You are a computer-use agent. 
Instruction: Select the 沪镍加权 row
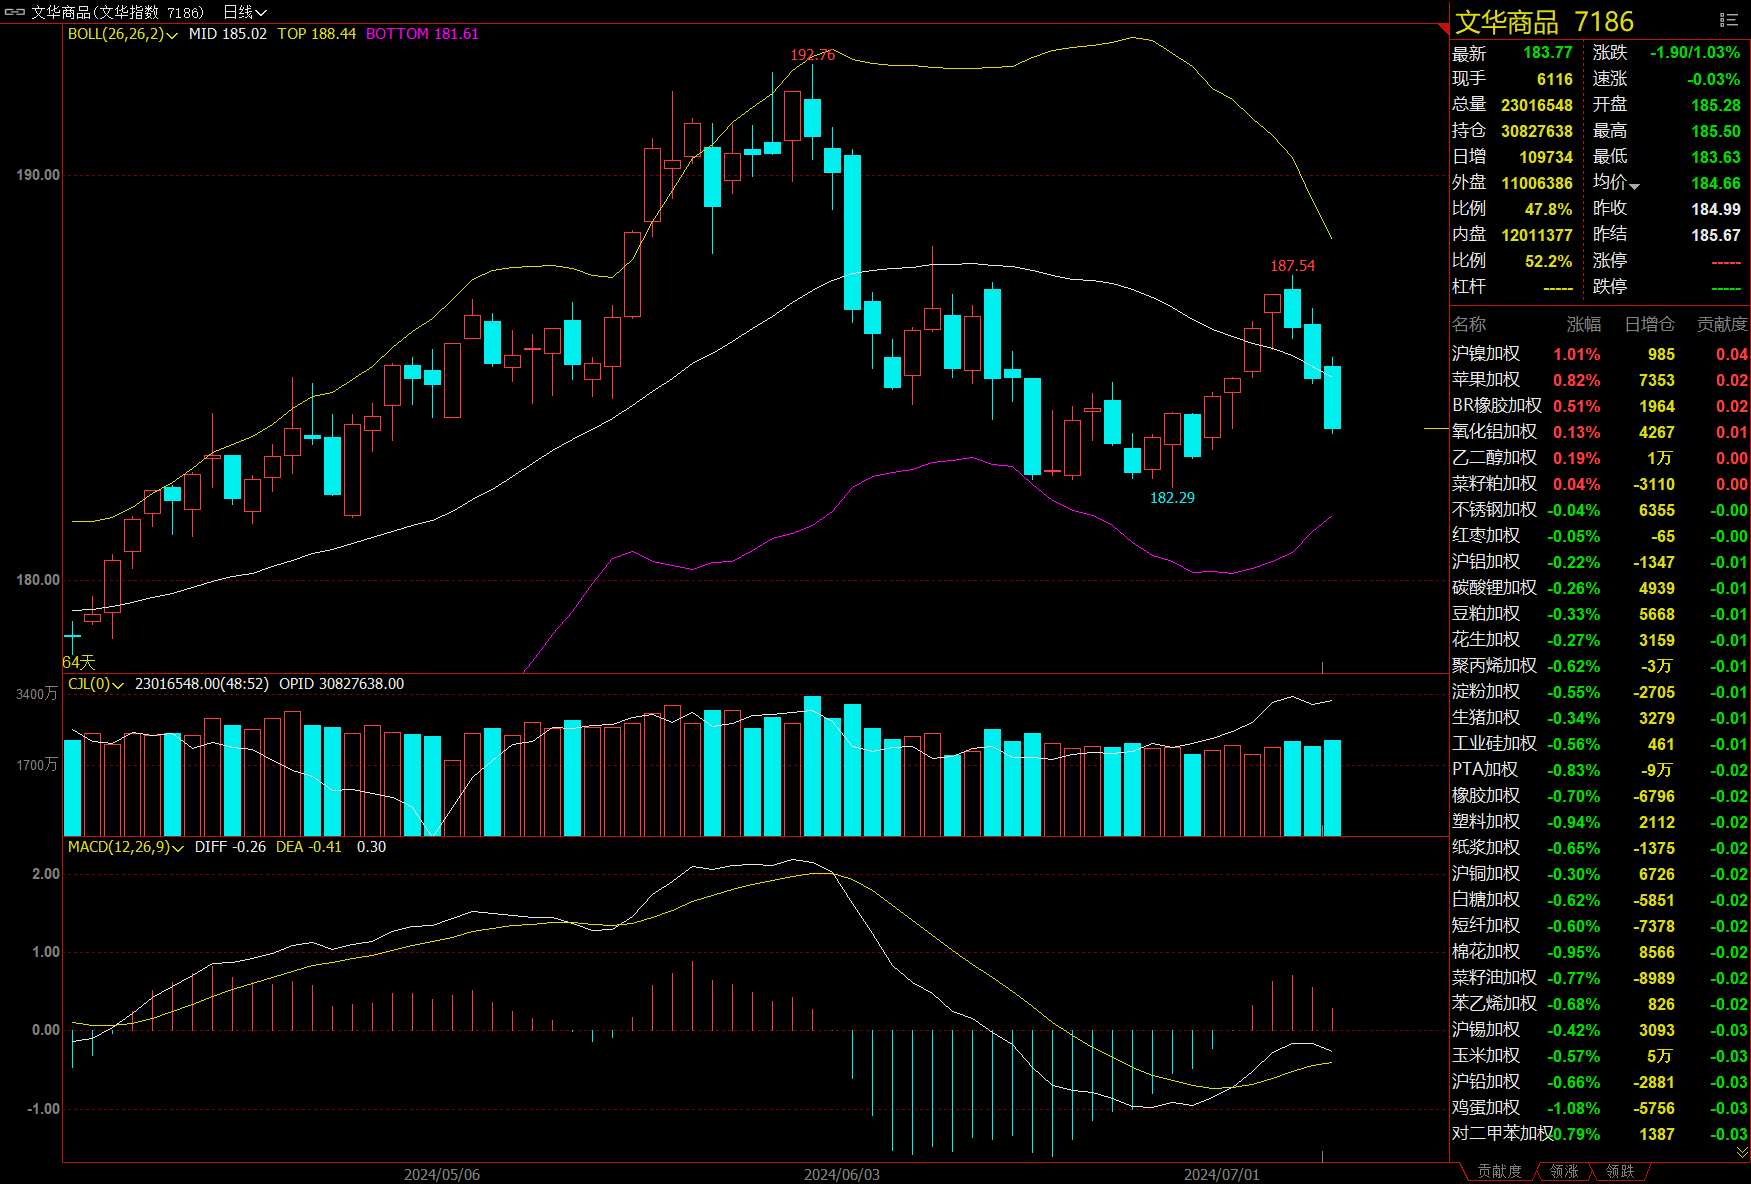(x=1600, y=354)
